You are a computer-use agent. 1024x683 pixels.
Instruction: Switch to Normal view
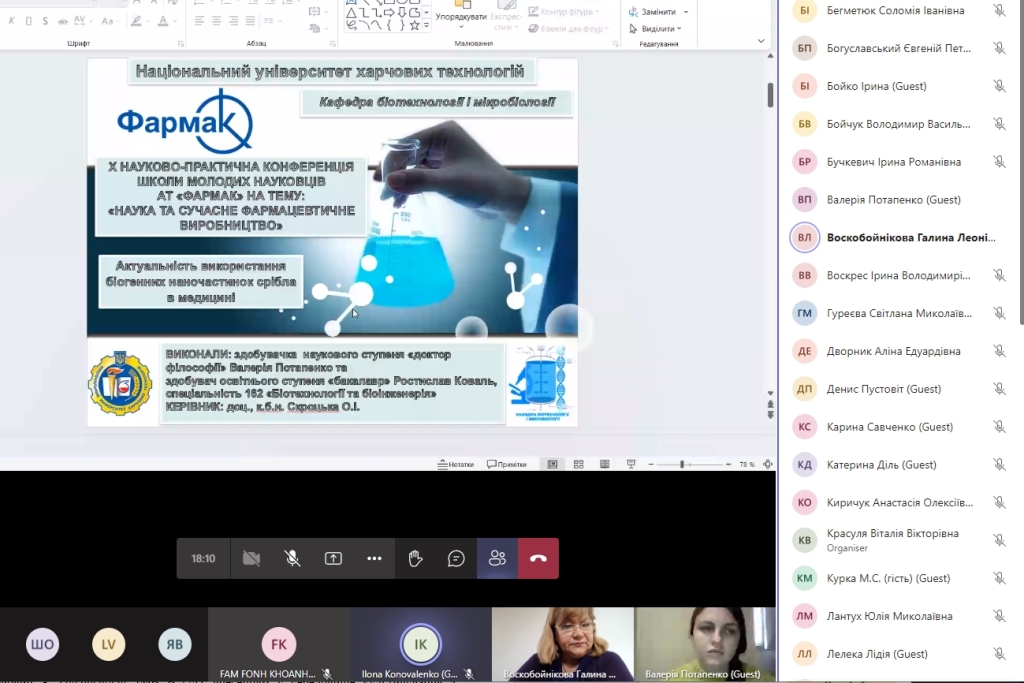(552, 464)
